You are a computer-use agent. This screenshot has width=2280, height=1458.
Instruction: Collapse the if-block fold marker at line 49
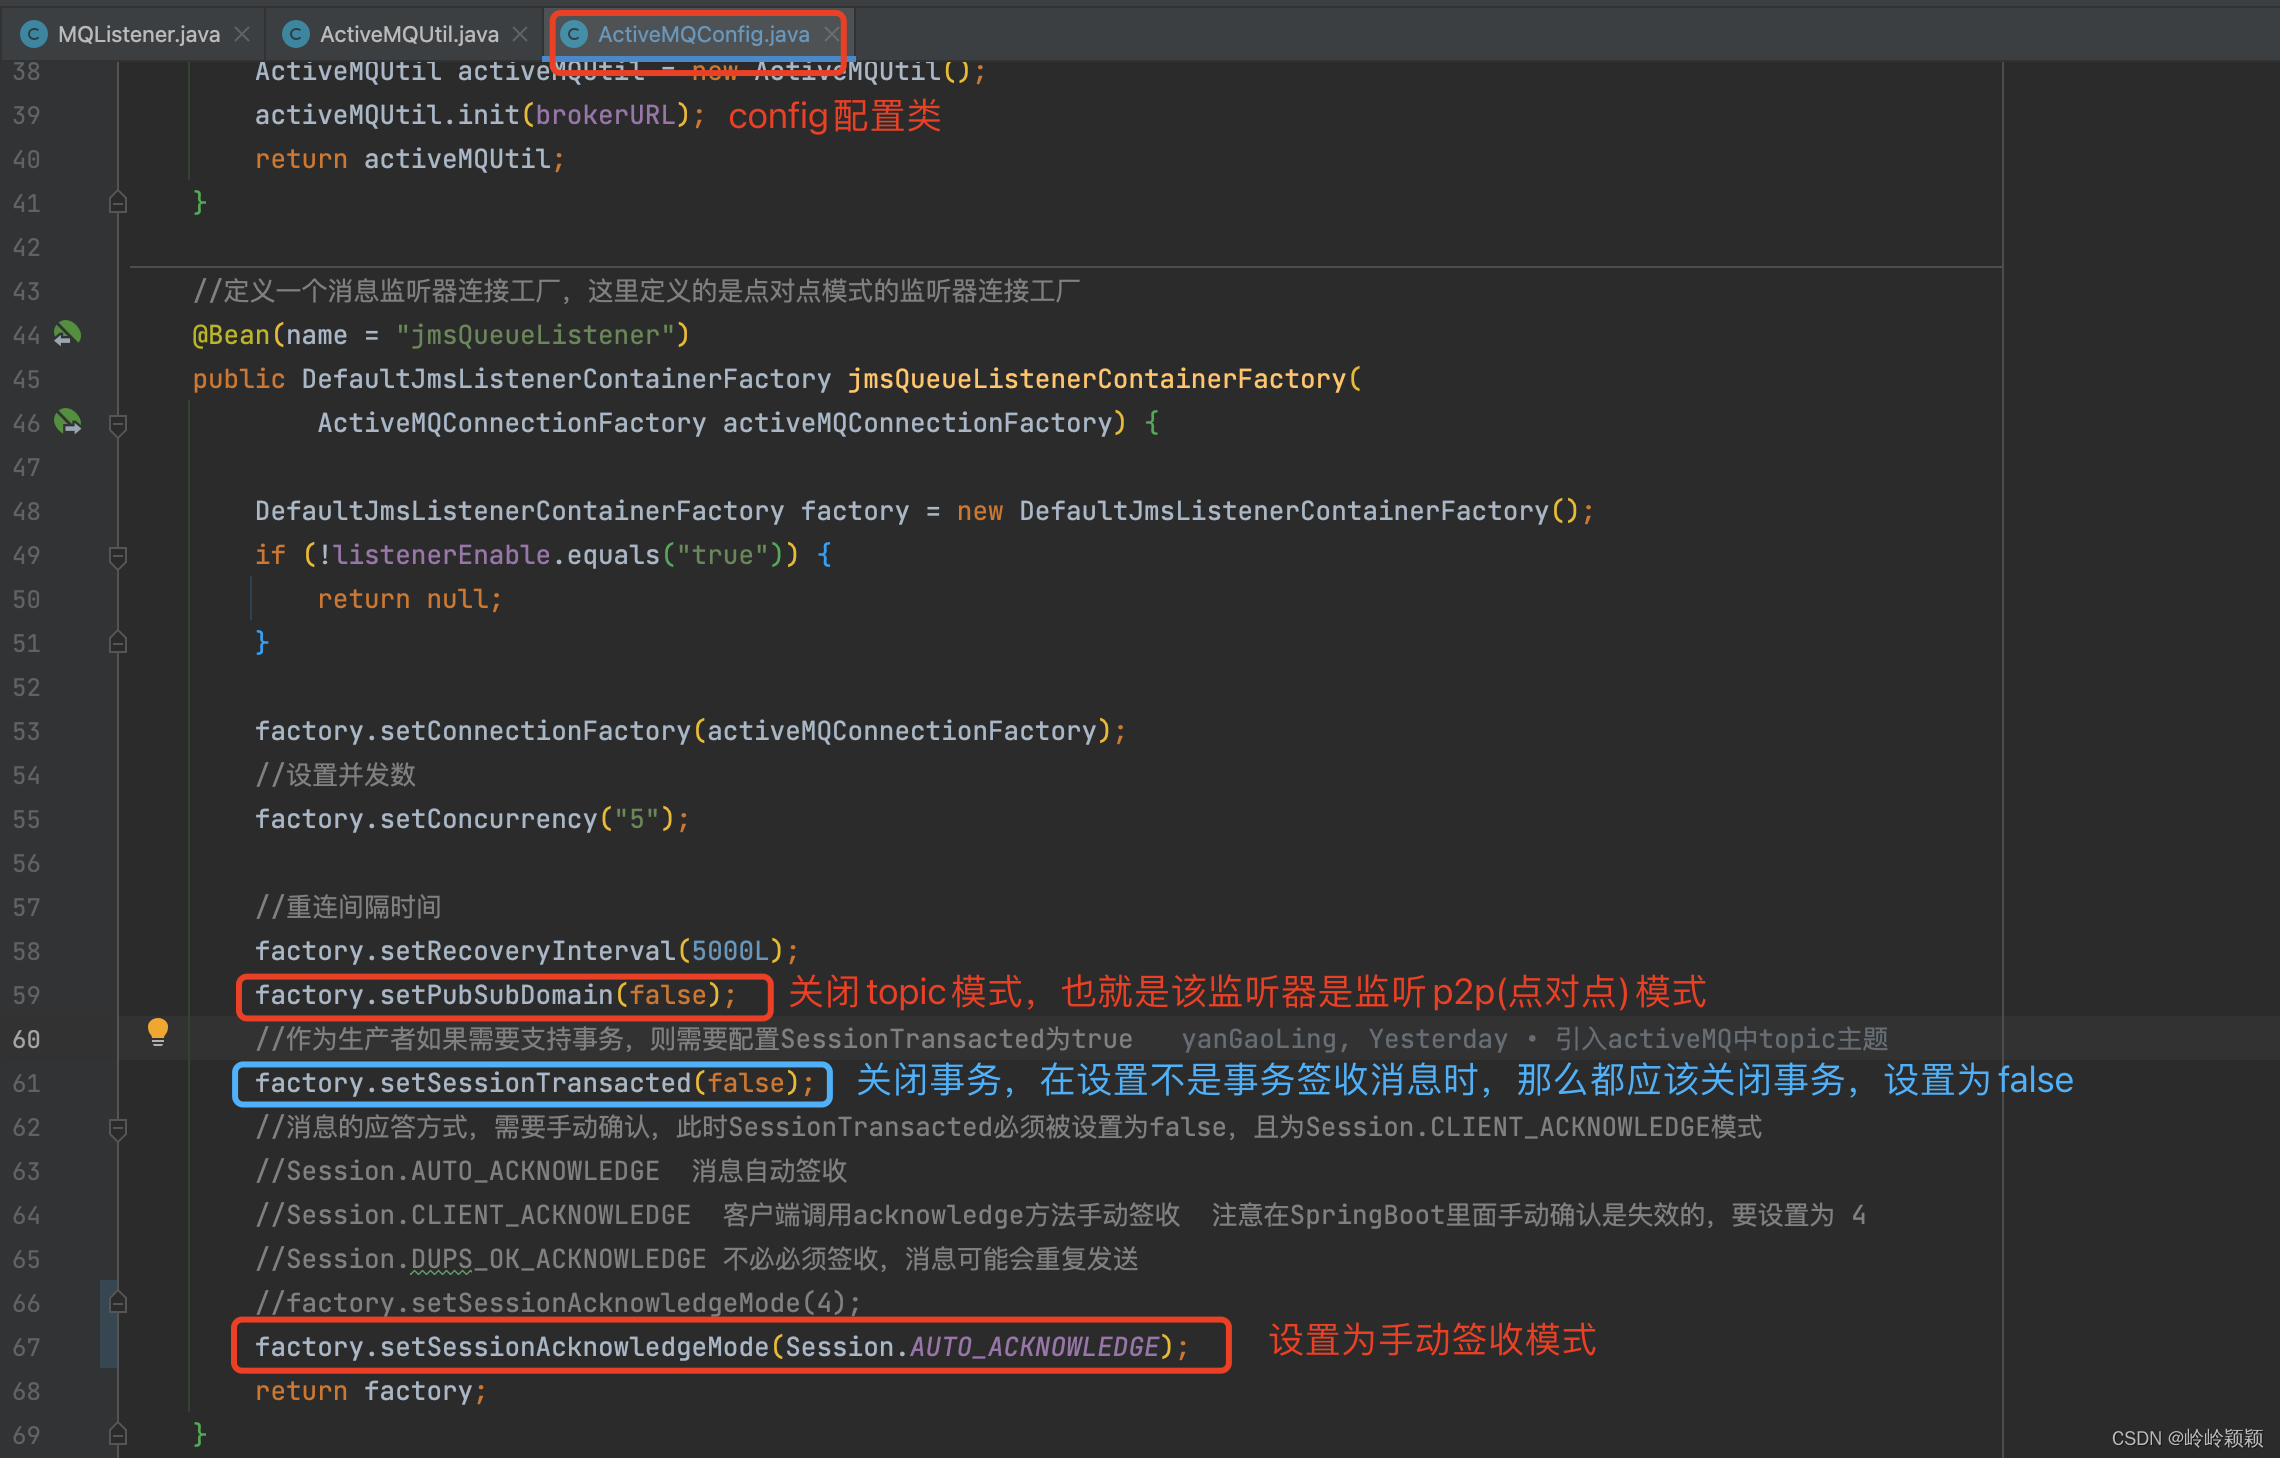118,557
